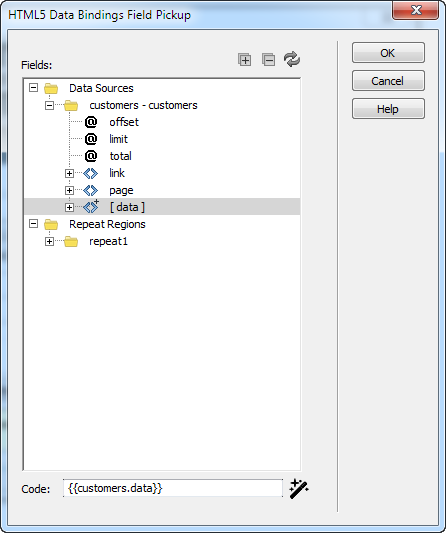446x533 pixels.
Task: Select the repeat1 tree item
Action: tap(108, 241)
